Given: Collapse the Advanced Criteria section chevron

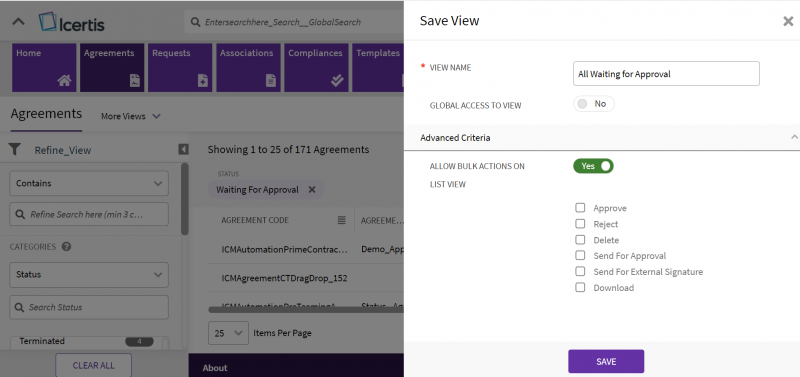Looking at the screenshot, I should click(794, 137).
